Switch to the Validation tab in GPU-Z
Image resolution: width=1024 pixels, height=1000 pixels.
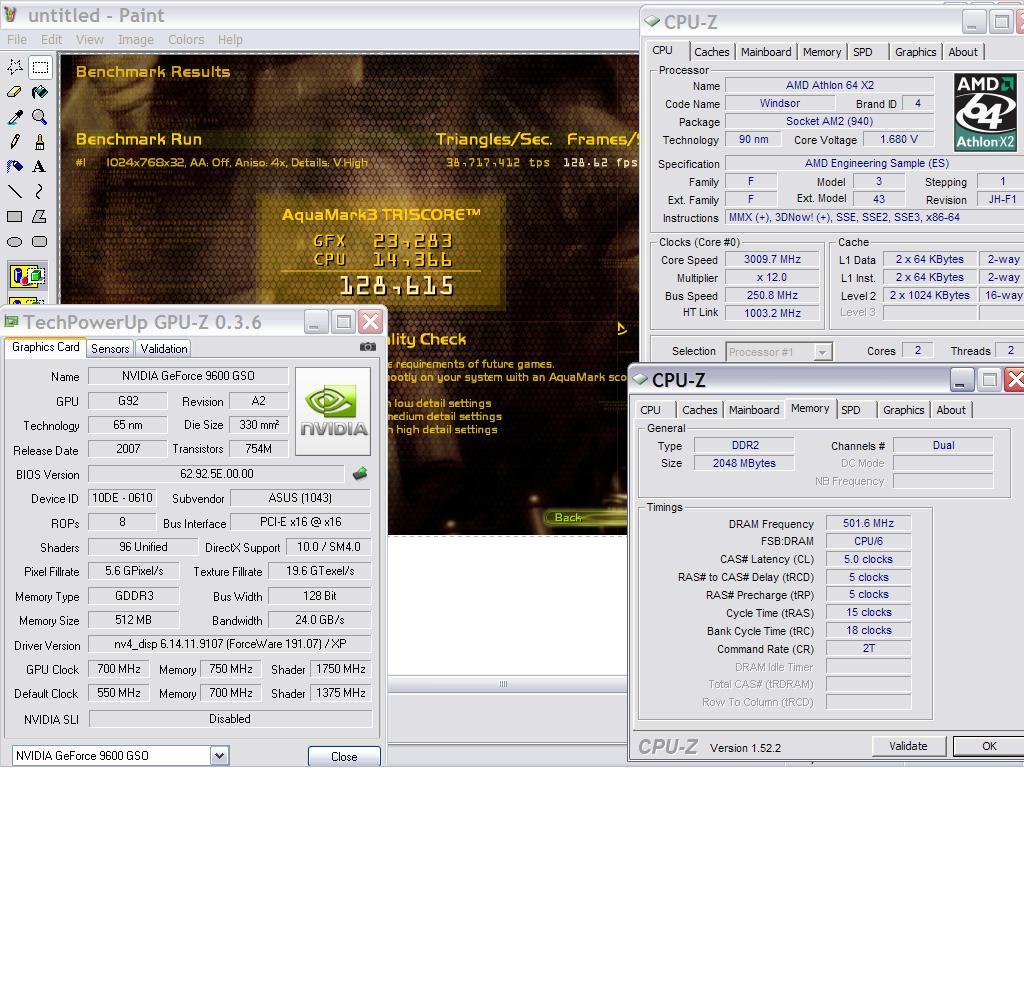[x=164, y=349]
